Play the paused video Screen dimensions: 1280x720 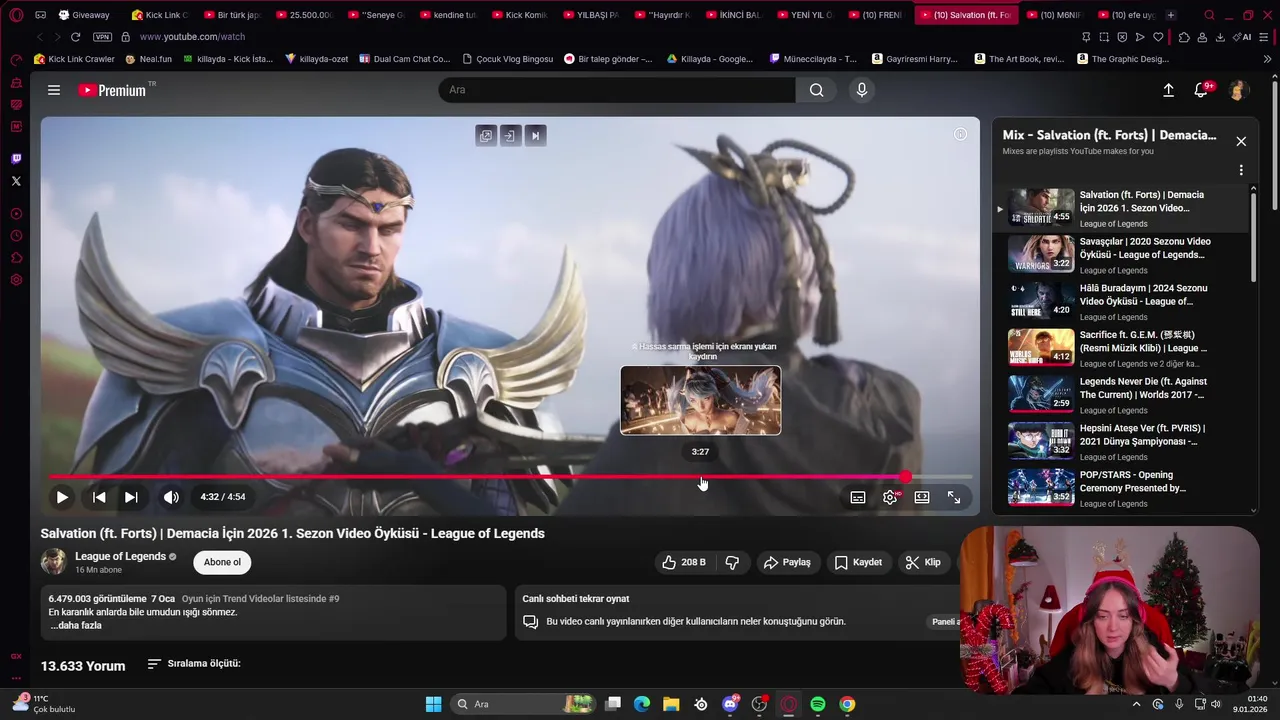pos(62,497)
